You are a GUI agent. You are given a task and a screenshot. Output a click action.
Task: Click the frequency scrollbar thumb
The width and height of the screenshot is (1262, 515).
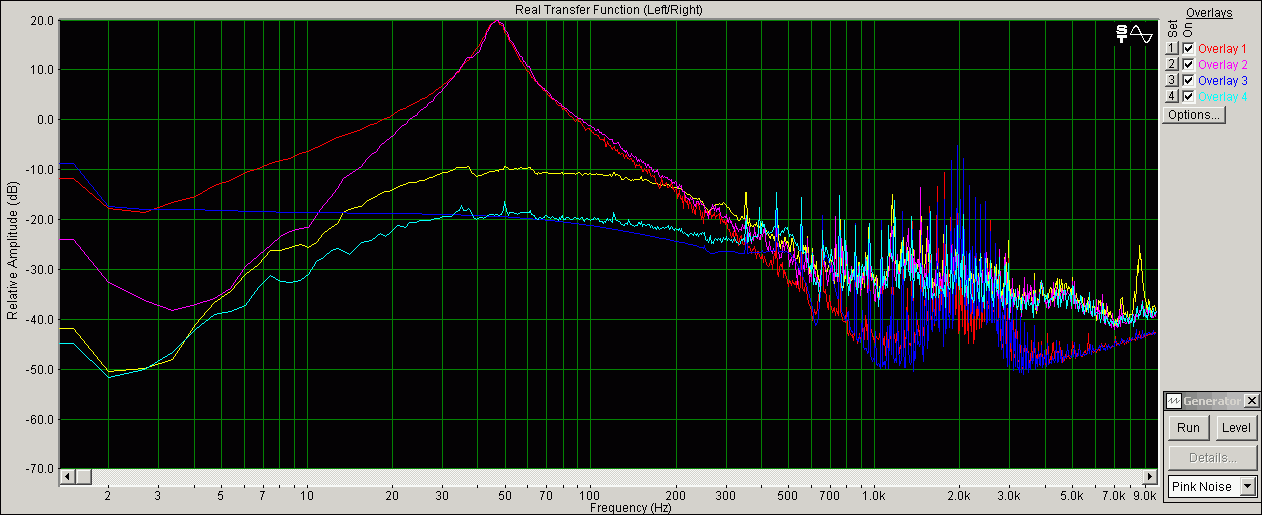tap(82, 476)
